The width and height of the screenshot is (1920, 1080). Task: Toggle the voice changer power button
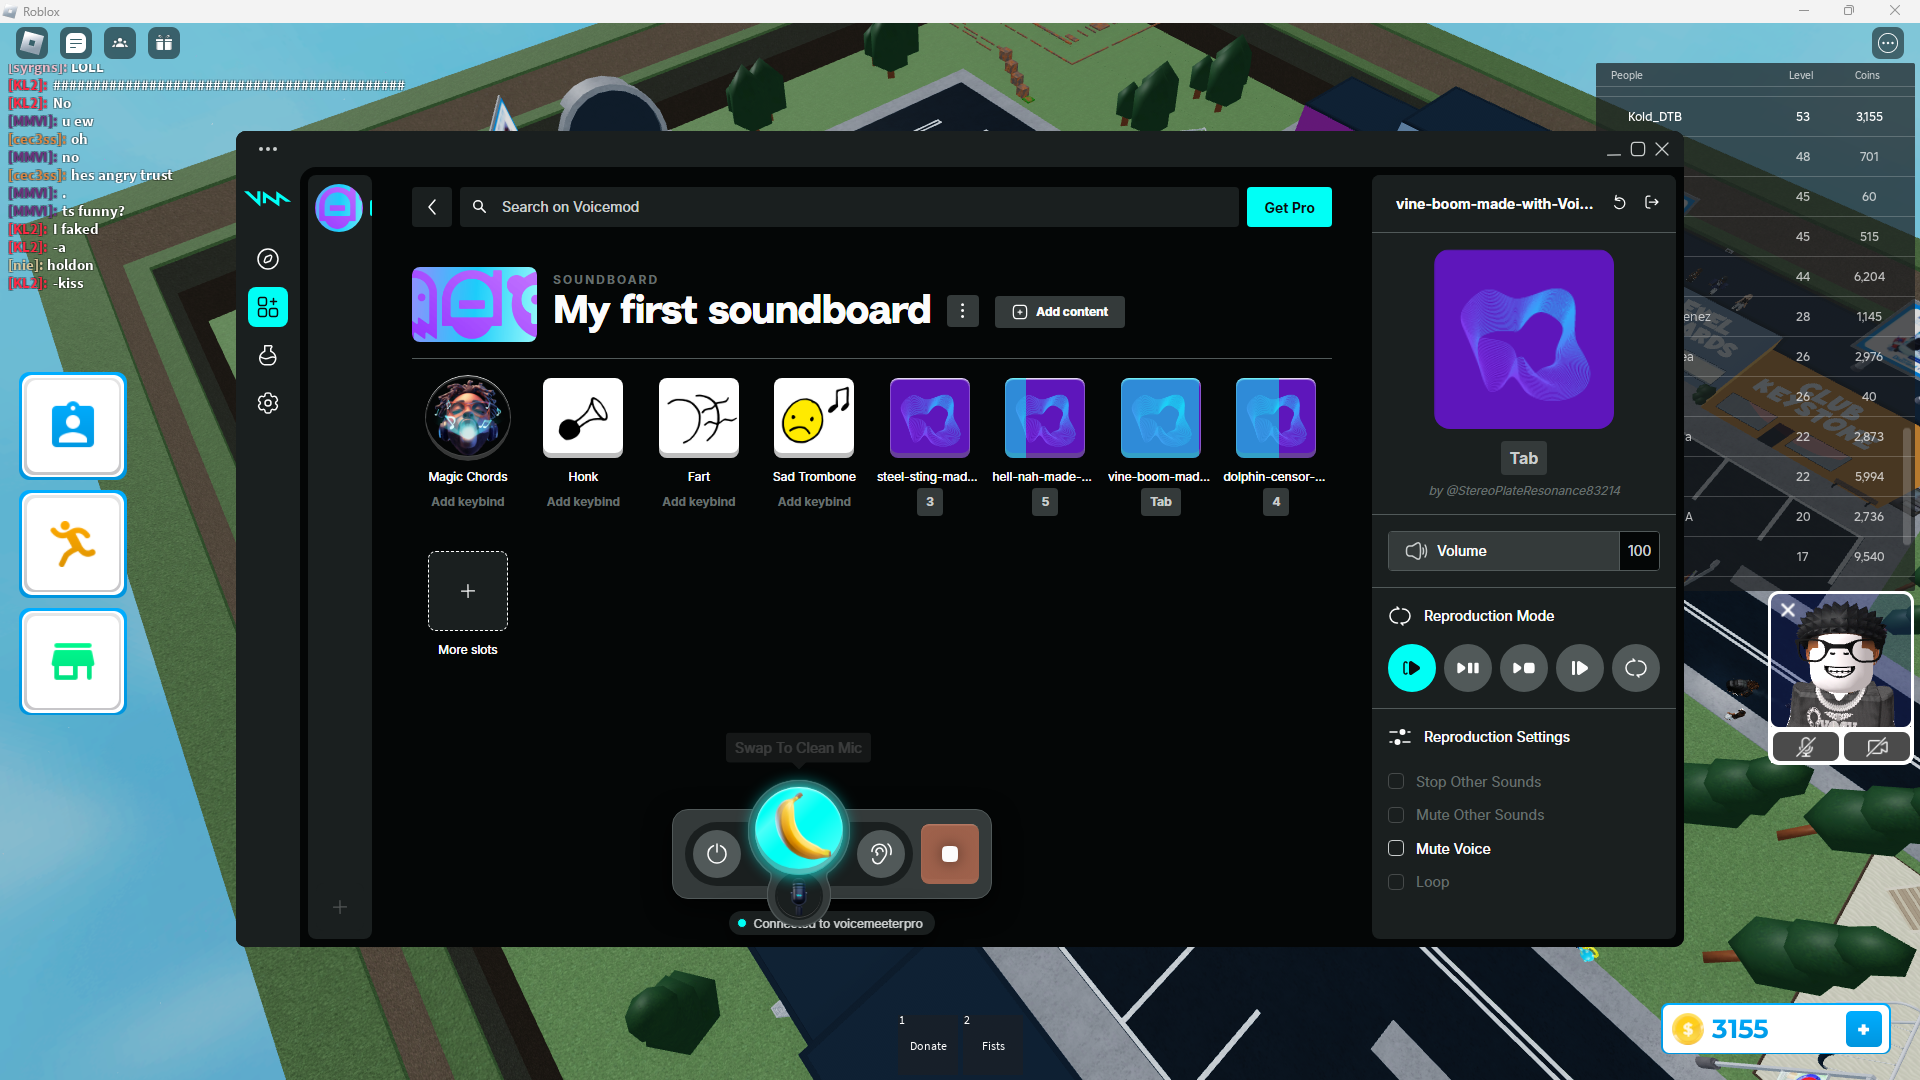tap(717, 854)
